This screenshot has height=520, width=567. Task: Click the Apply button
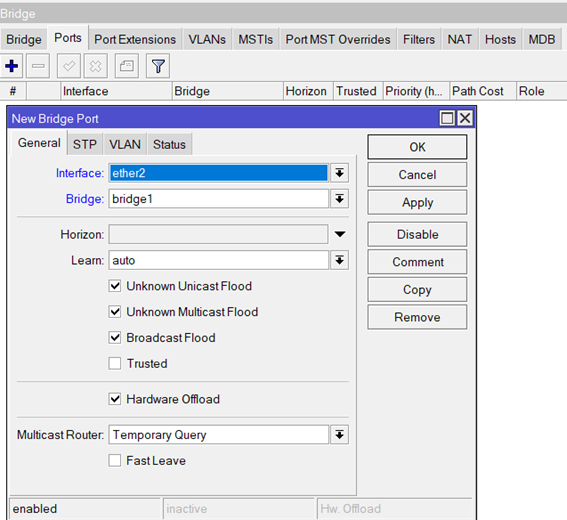point(417,203)
